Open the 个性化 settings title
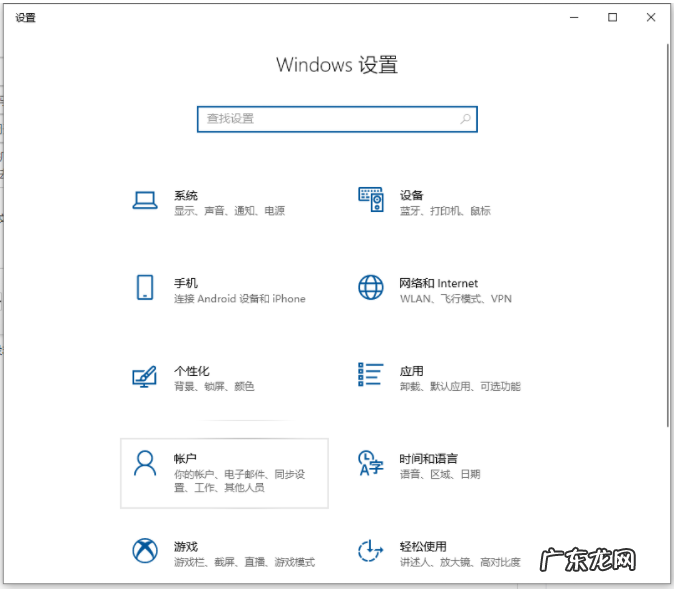The height and width of the screenshot is (589, 674). tap(192, 371)
